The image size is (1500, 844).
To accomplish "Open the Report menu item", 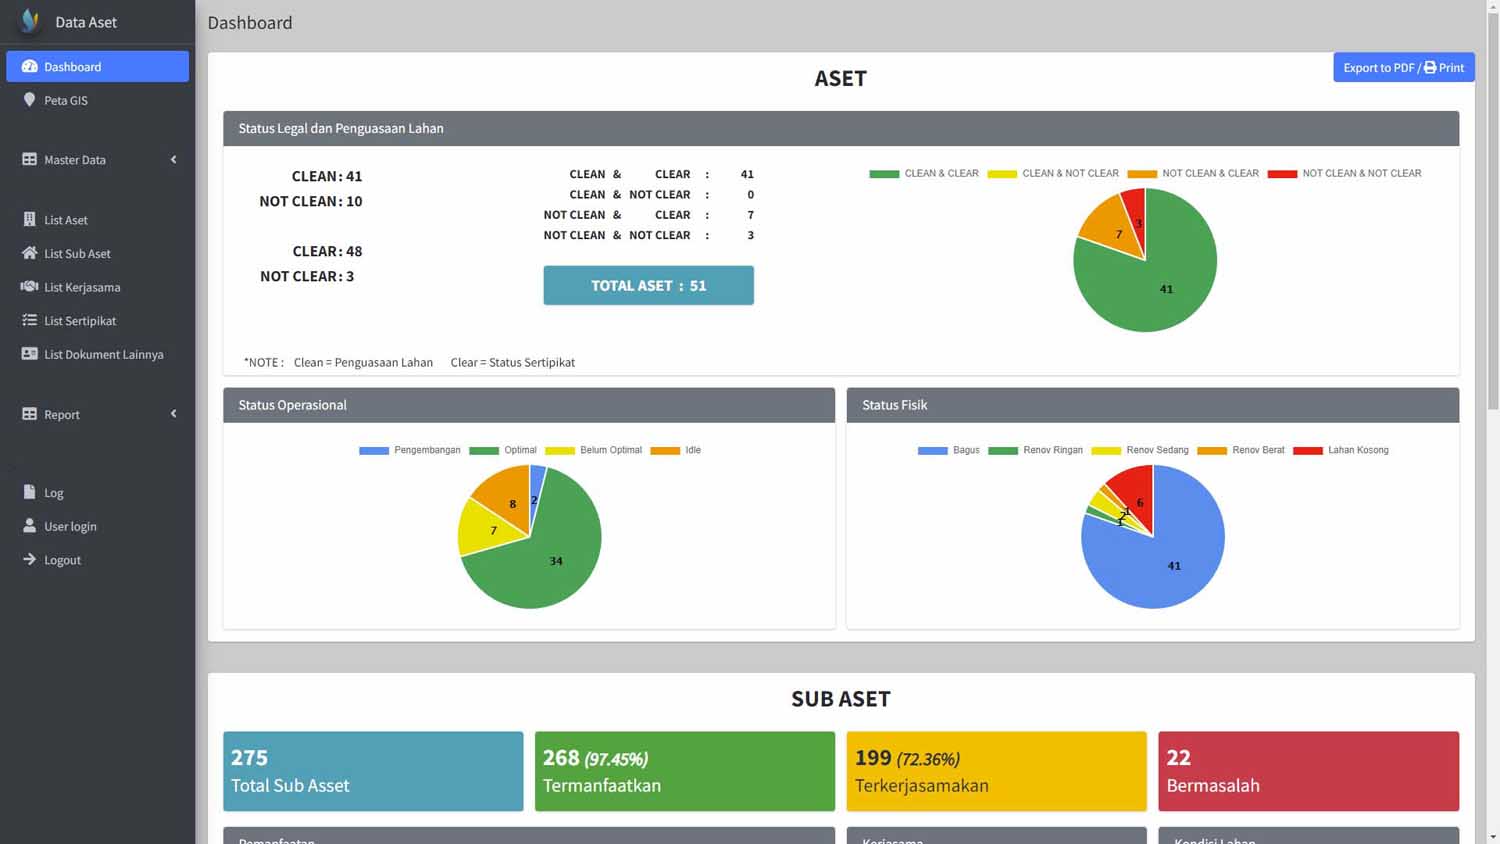I will click(61, 415).
